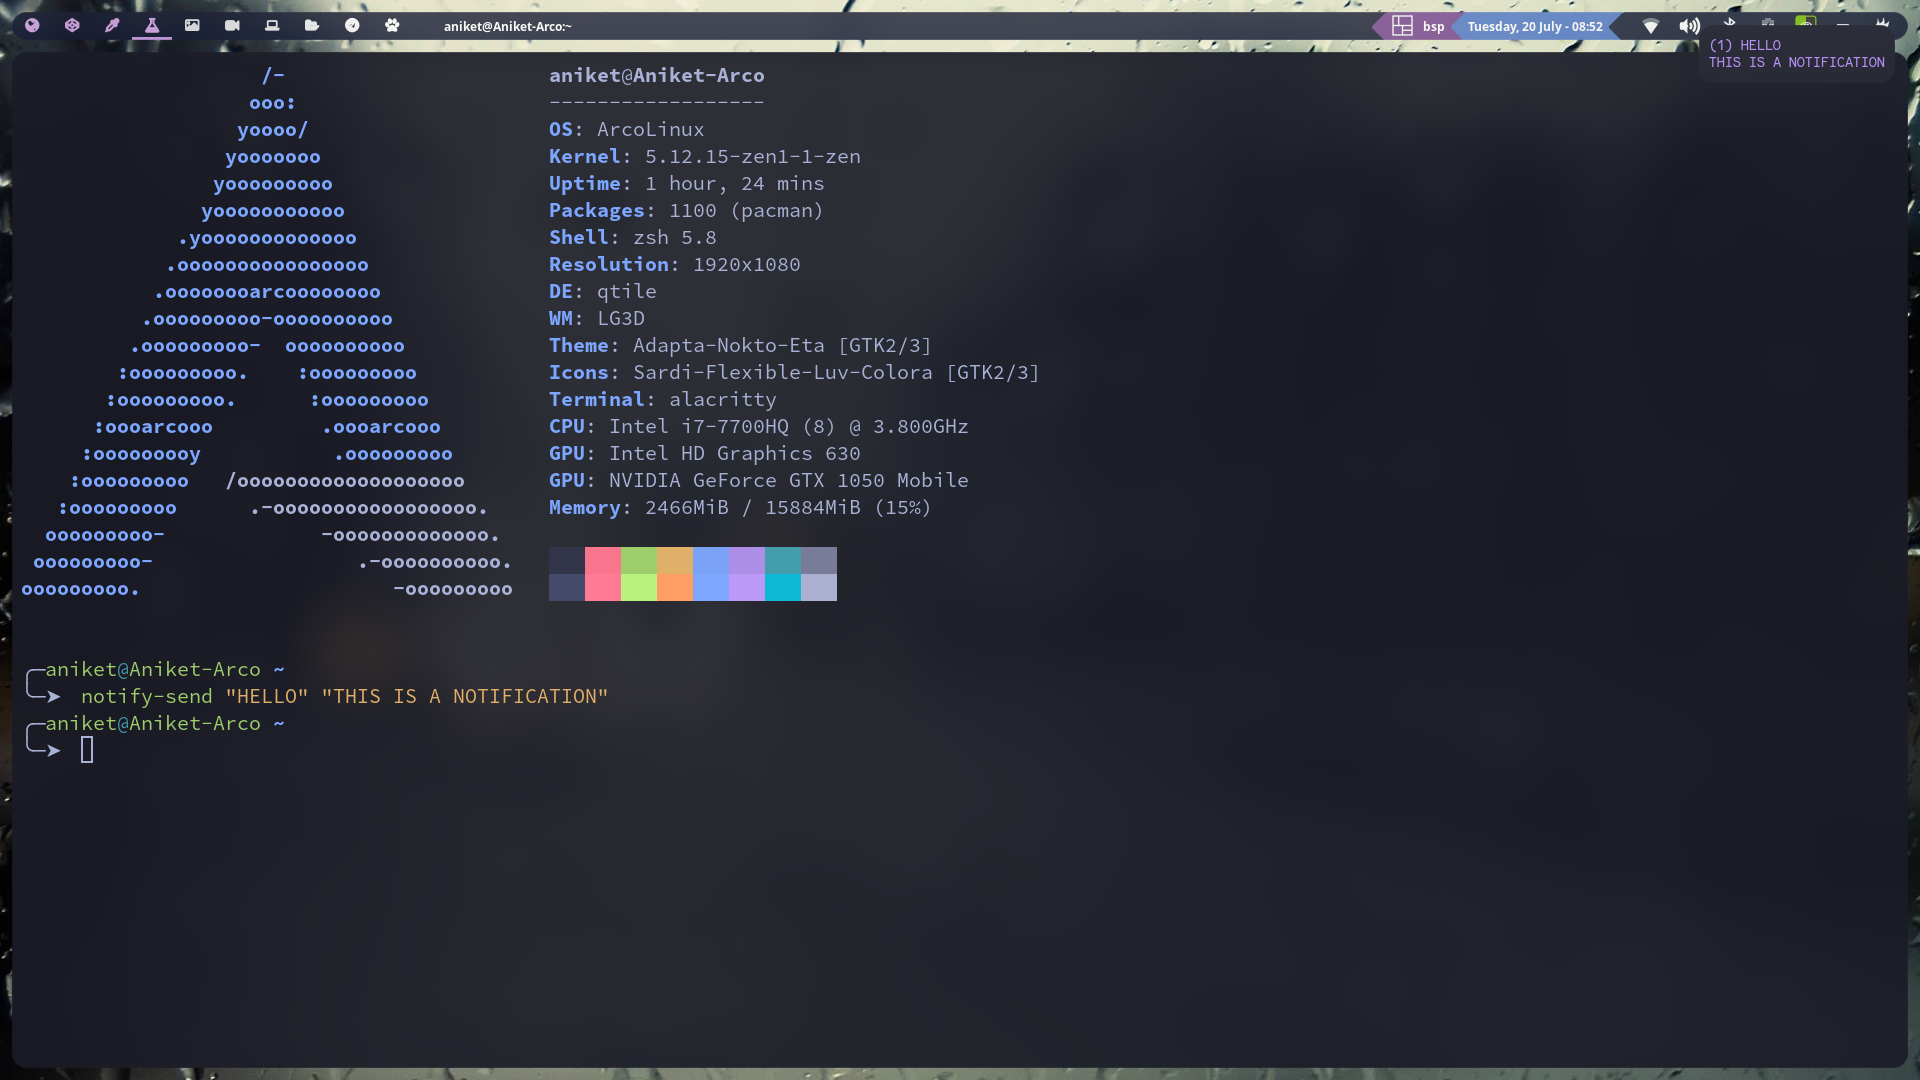The height and width of the screenshot is (1080, 1920).
Task: Switch to the globe workspace icon
Action: [x=32, y=26]
